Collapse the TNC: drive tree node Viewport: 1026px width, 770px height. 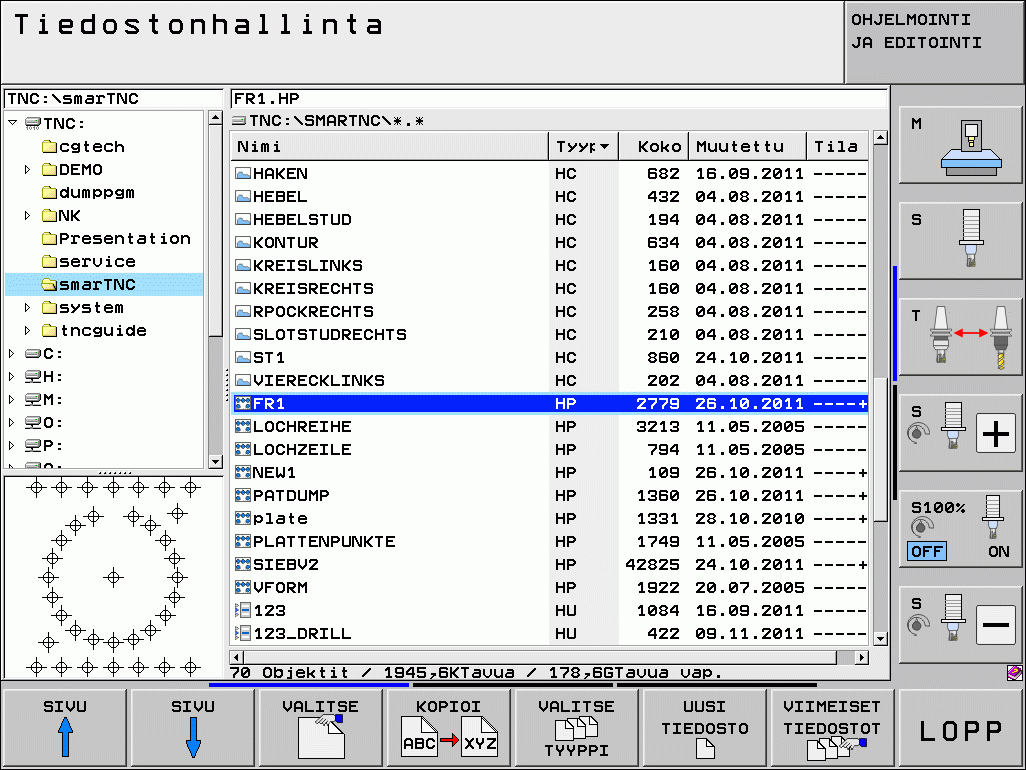tap(12, 123)
